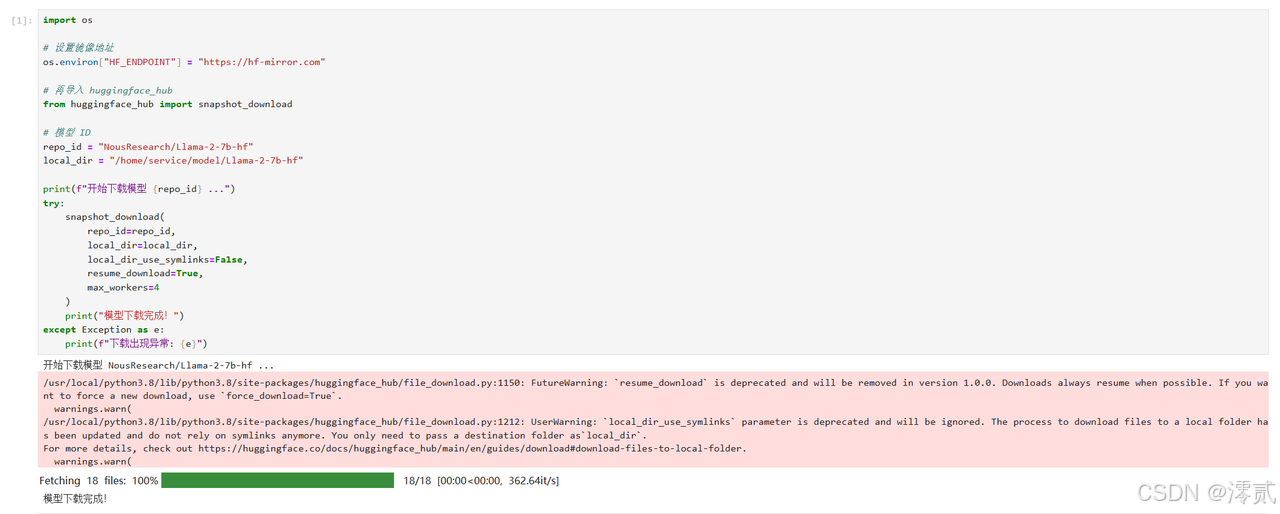
Task: Click the 'Fetching 18 files: 100%' label
Action: click(99, 481)
